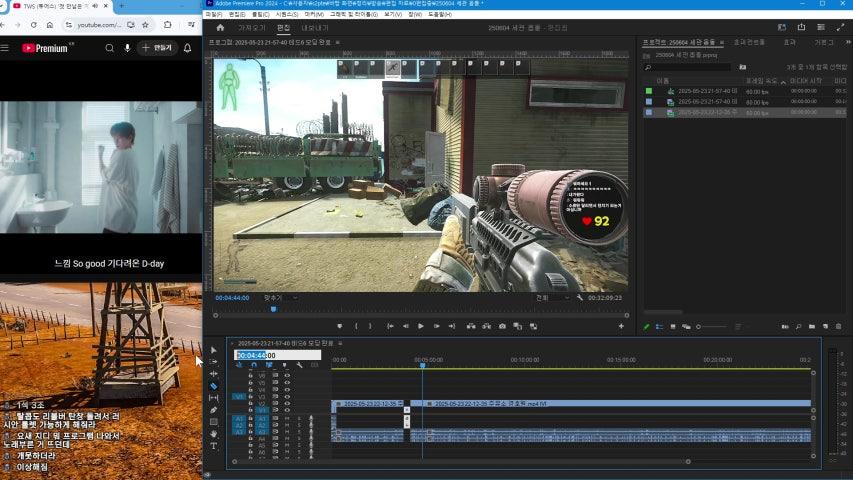
Task: Click YouTube Premium logo
Action: point(45,48)
